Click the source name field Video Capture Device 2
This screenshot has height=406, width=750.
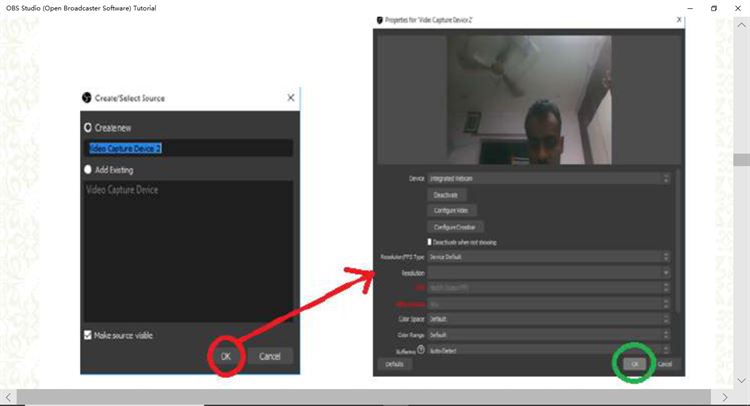(188, 148)
